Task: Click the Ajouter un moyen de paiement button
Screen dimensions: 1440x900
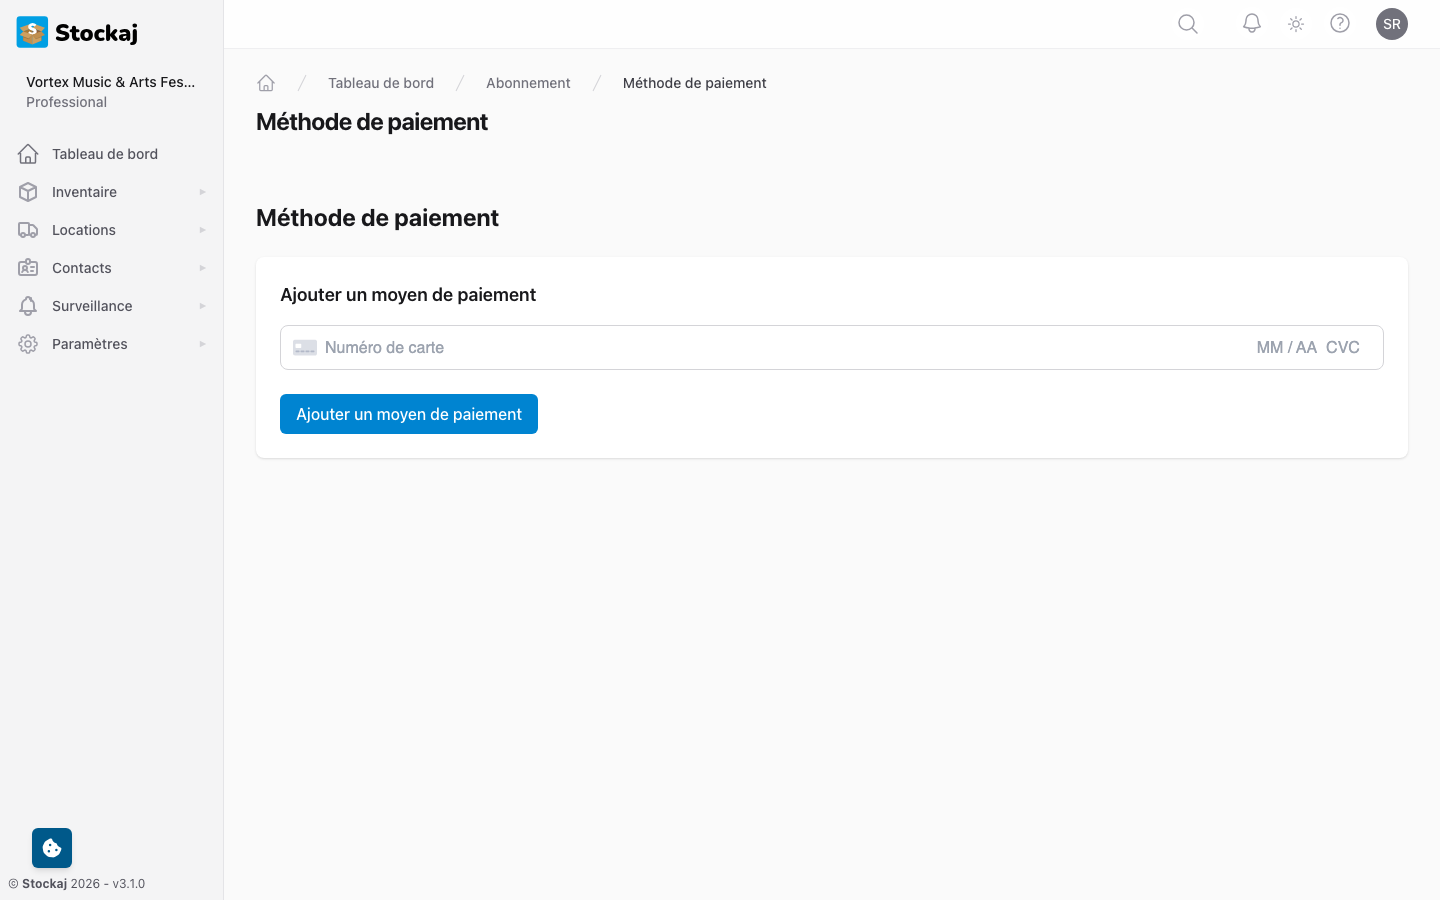Action: pyautogui.click(x=408, y=413)
